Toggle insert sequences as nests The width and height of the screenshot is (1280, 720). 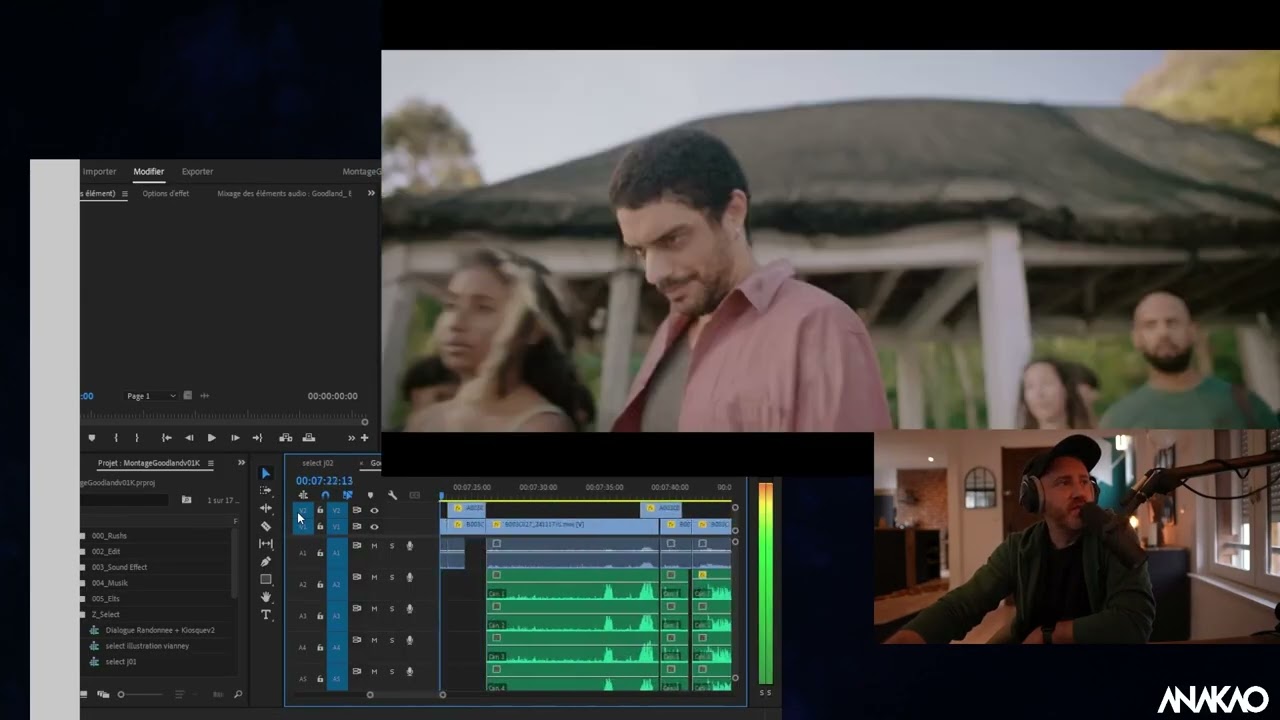point(303,495)
